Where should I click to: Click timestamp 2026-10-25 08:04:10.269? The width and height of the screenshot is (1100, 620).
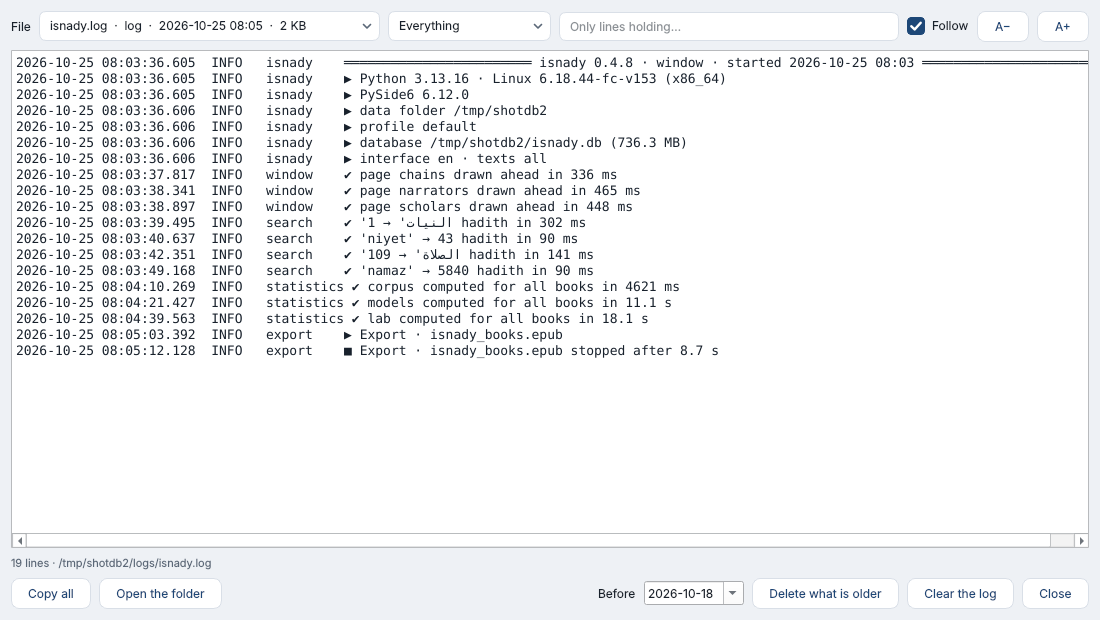[x=106, y=287]
